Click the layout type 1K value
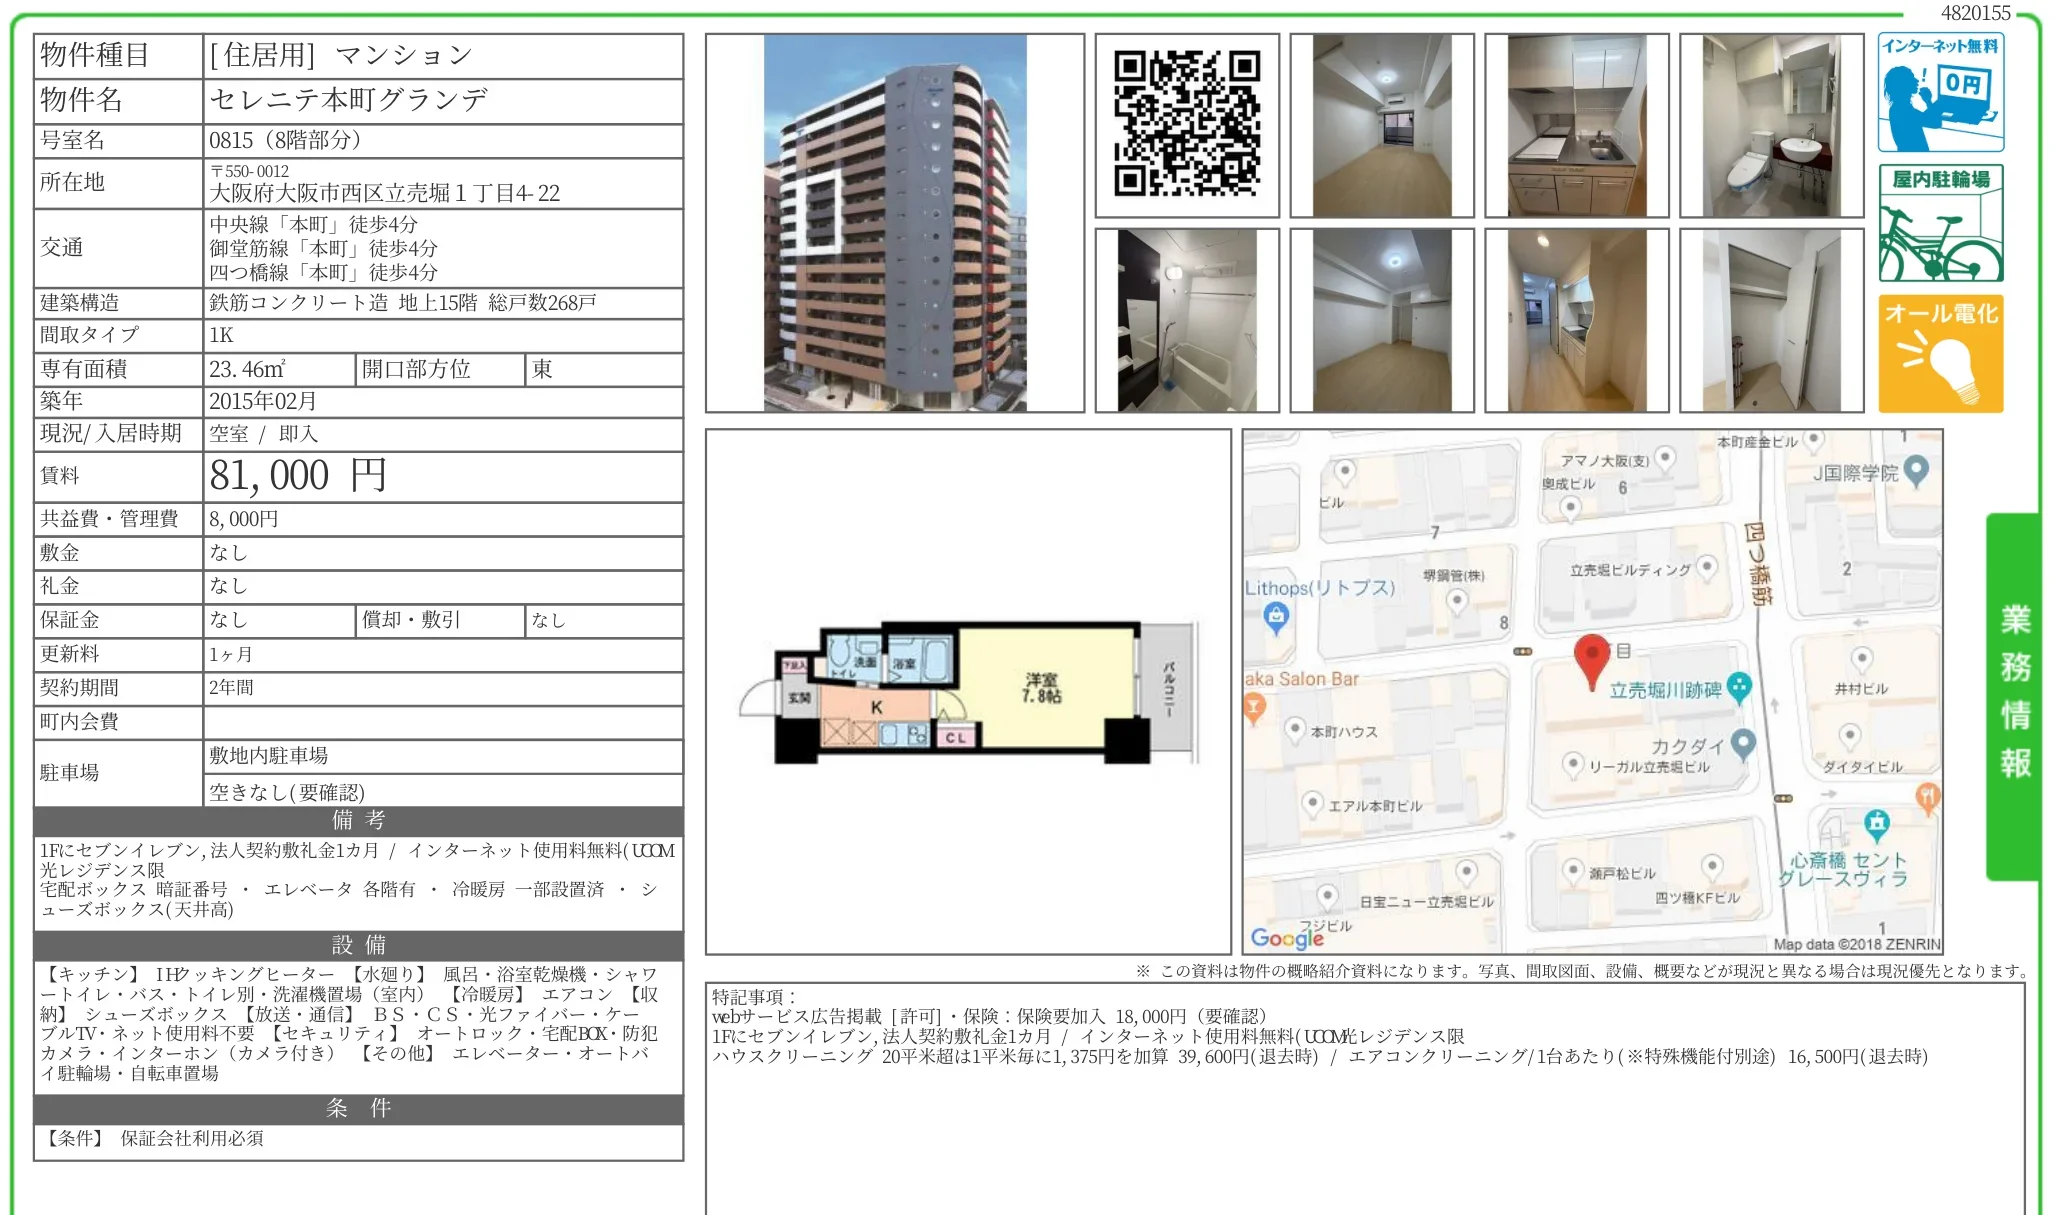2056x1215 pixels. (221, 335)
